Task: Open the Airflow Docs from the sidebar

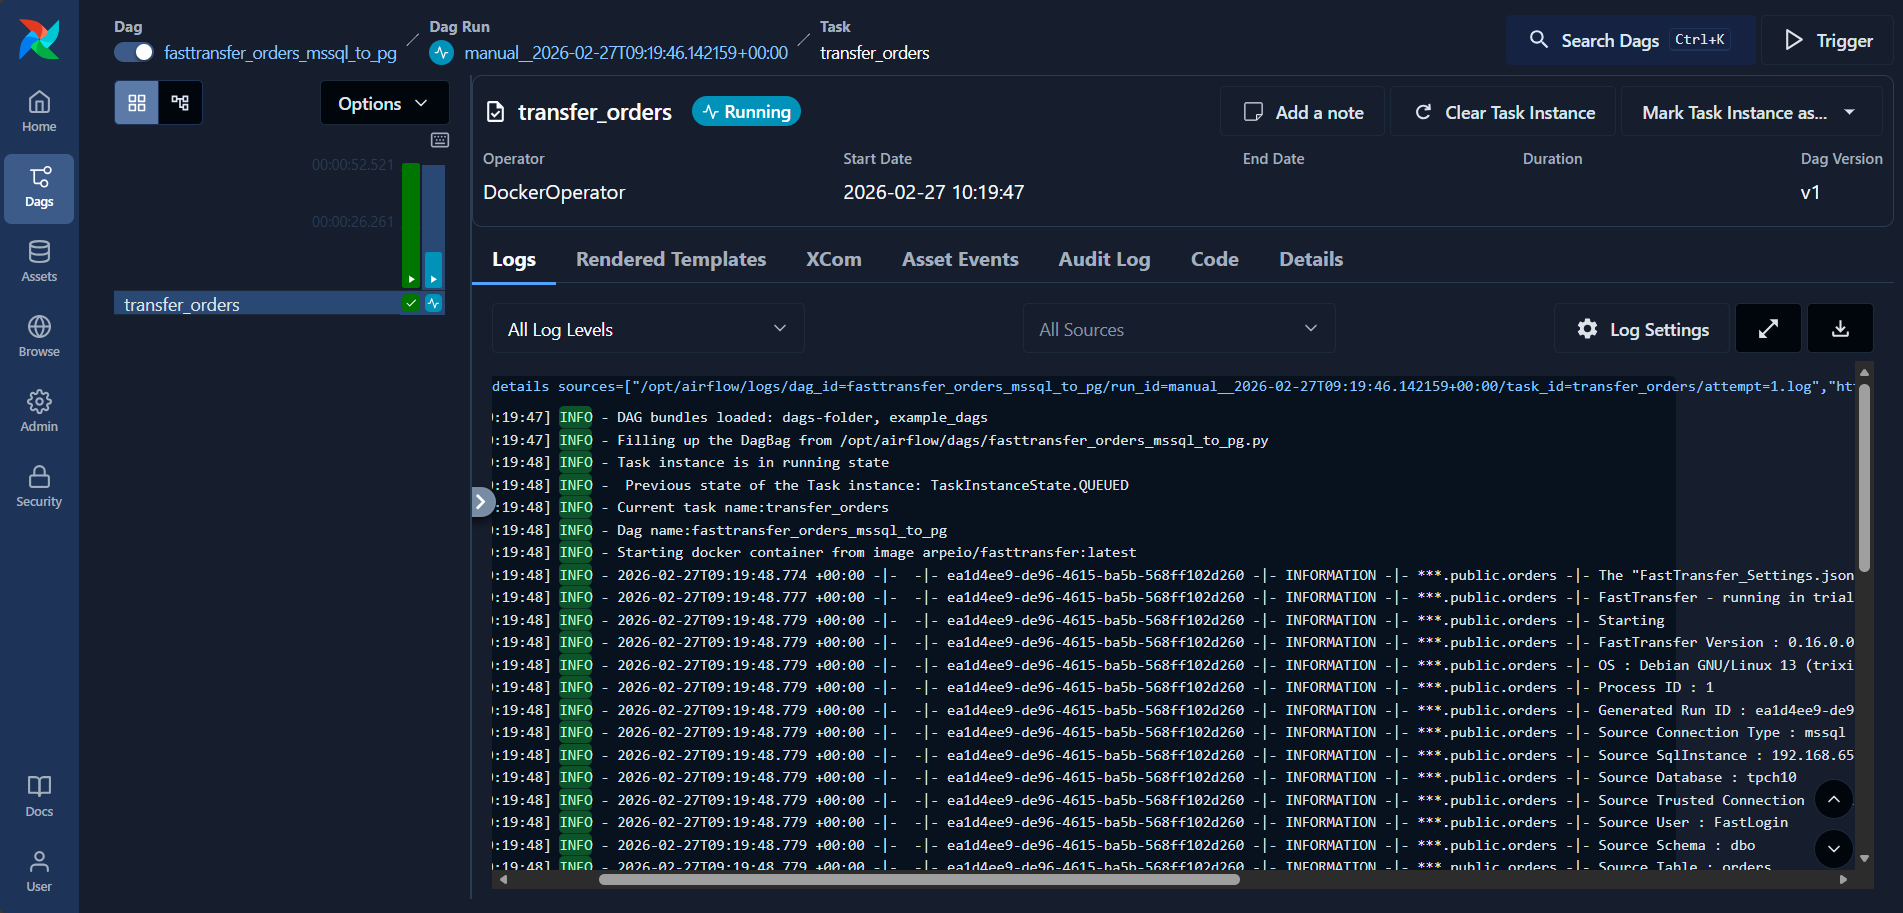Action: coord(39,795)
